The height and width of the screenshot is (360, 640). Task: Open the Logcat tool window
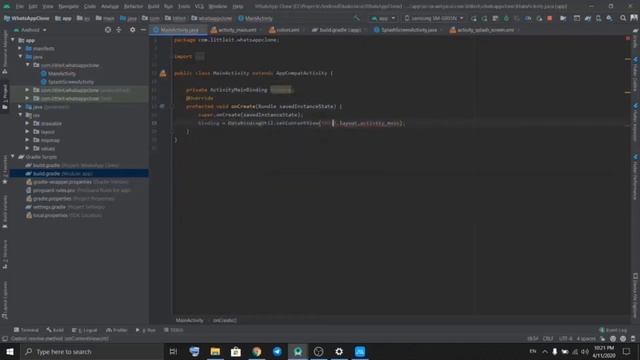[85, 330]
